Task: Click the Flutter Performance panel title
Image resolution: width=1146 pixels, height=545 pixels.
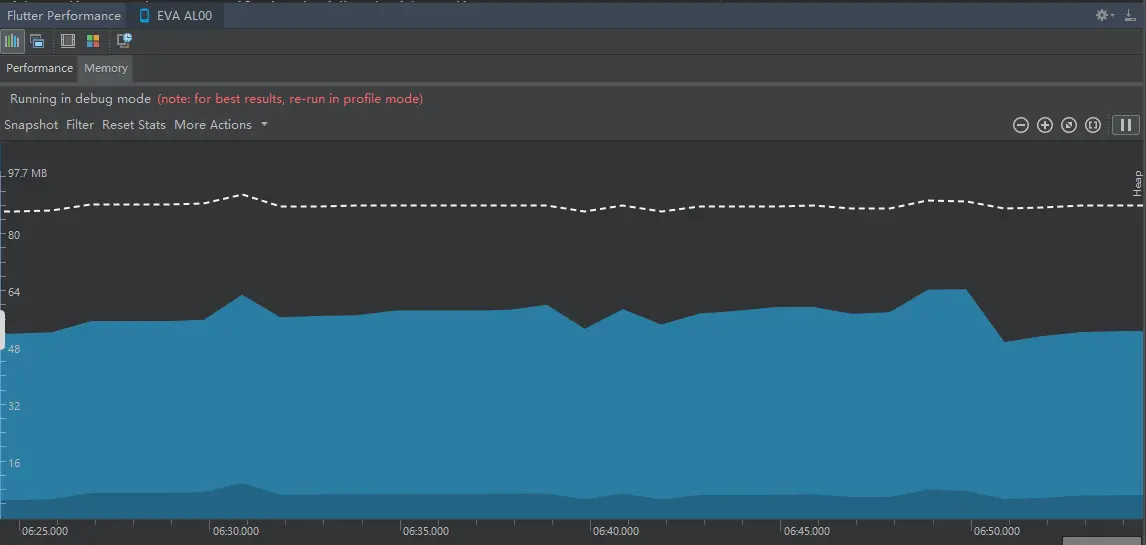Action: click(x=64, y=15)
